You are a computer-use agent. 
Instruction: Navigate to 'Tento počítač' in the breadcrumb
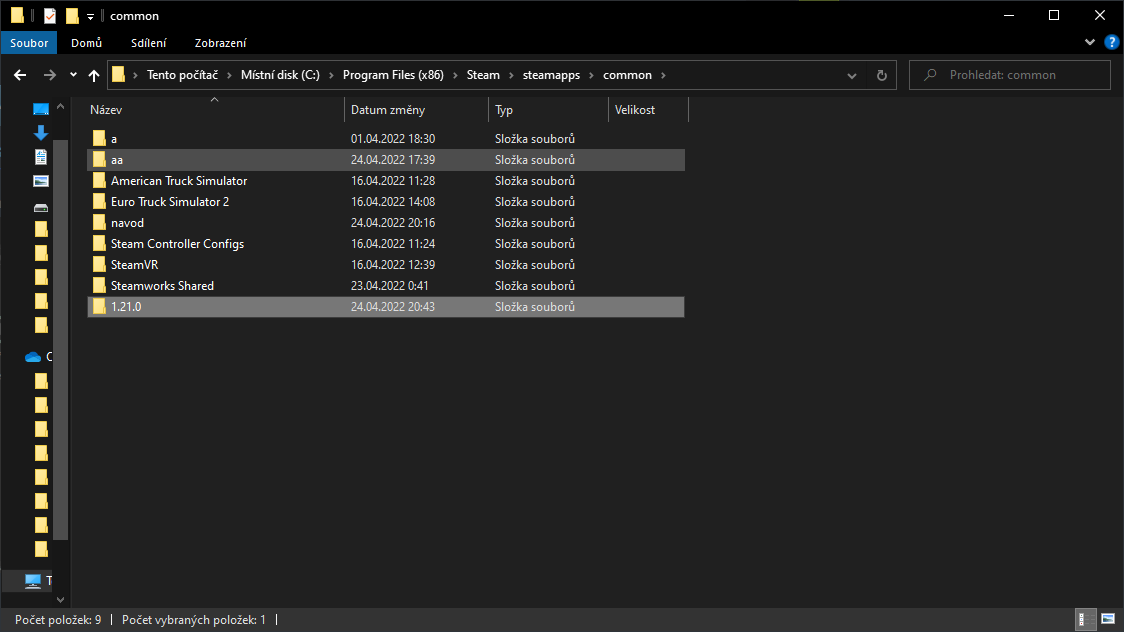pos(182,75)
